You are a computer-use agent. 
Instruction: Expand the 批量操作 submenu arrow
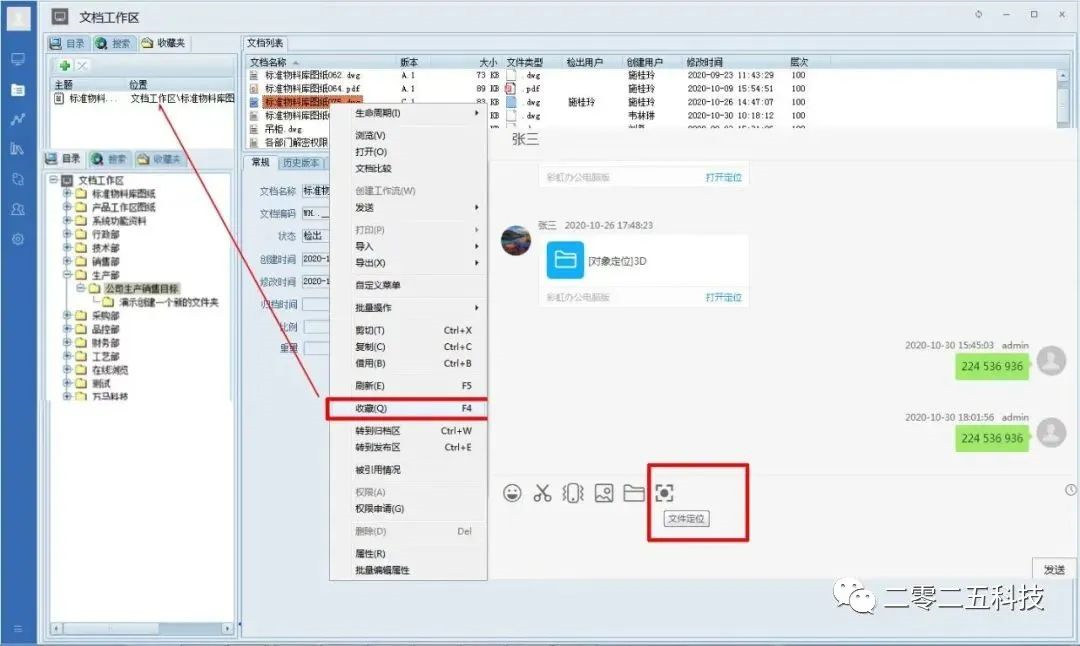click(478, 307)
